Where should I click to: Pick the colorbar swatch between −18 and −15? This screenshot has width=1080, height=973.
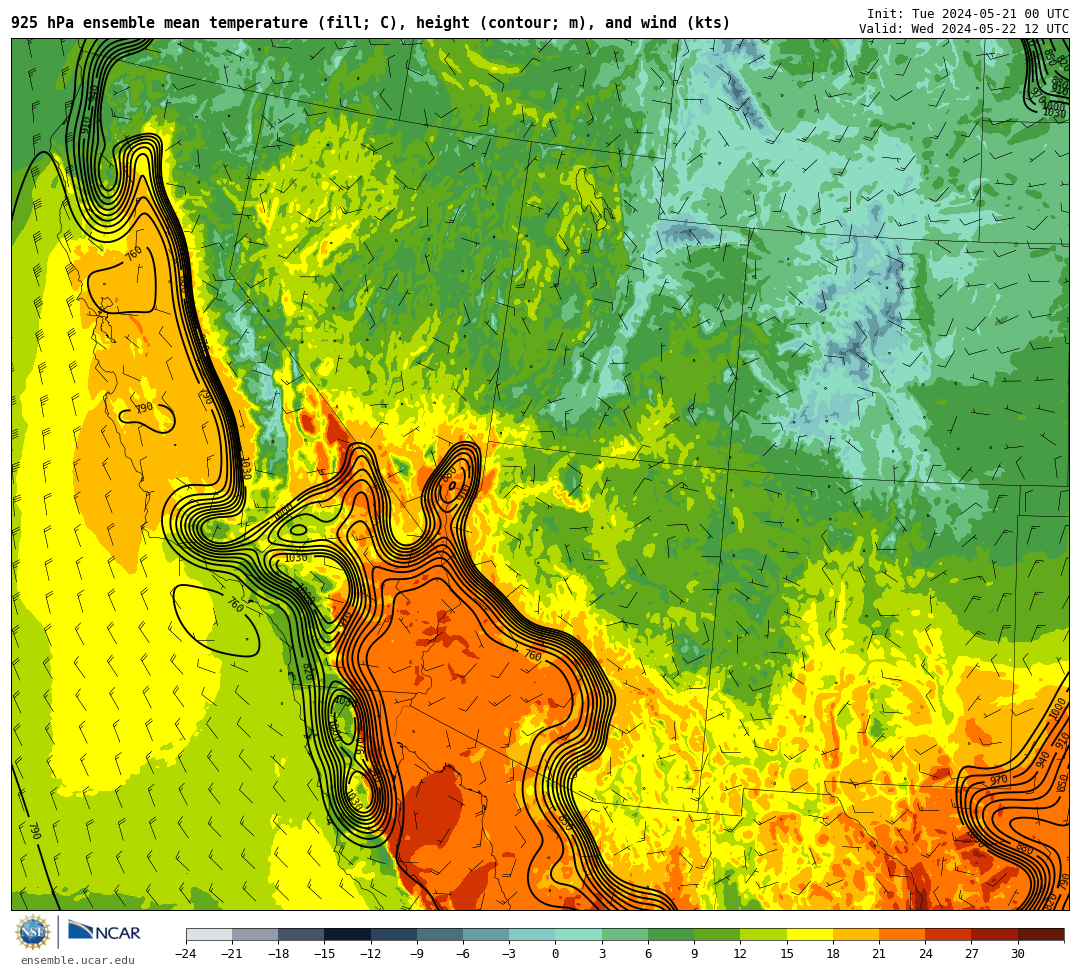pyautogui.click(x=302, y=934)
